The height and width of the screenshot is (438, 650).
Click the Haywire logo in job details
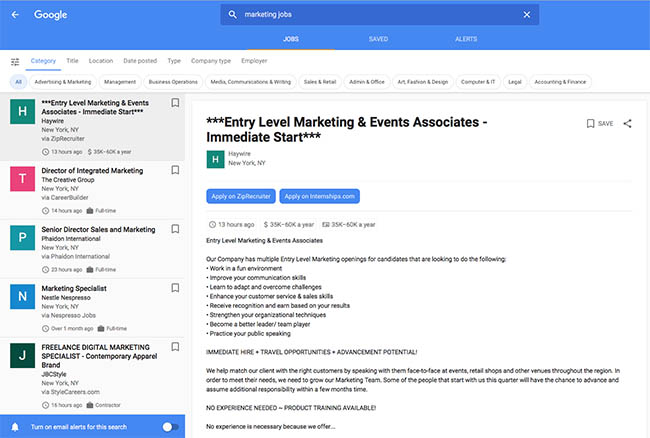215,160
